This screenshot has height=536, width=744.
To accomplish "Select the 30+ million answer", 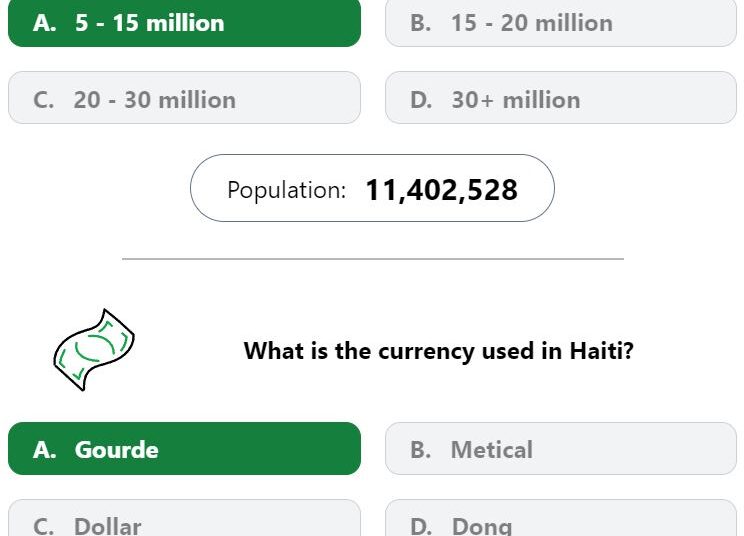I will [x=560, y=99].
